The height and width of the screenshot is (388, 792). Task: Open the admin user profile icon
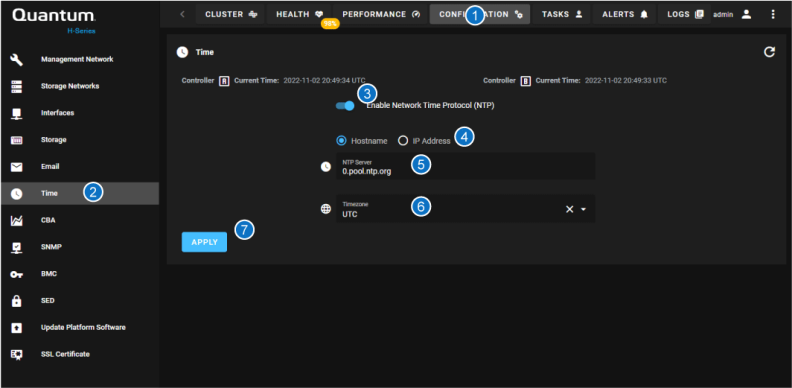pos(746,15)
